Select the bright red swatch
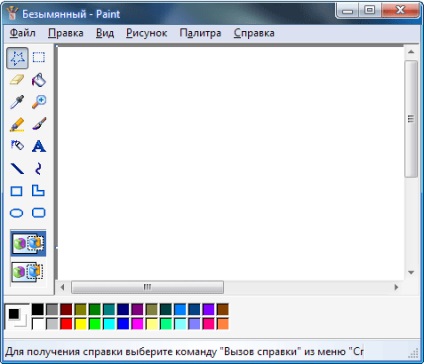The image size is (424, 364). point(66,324)
